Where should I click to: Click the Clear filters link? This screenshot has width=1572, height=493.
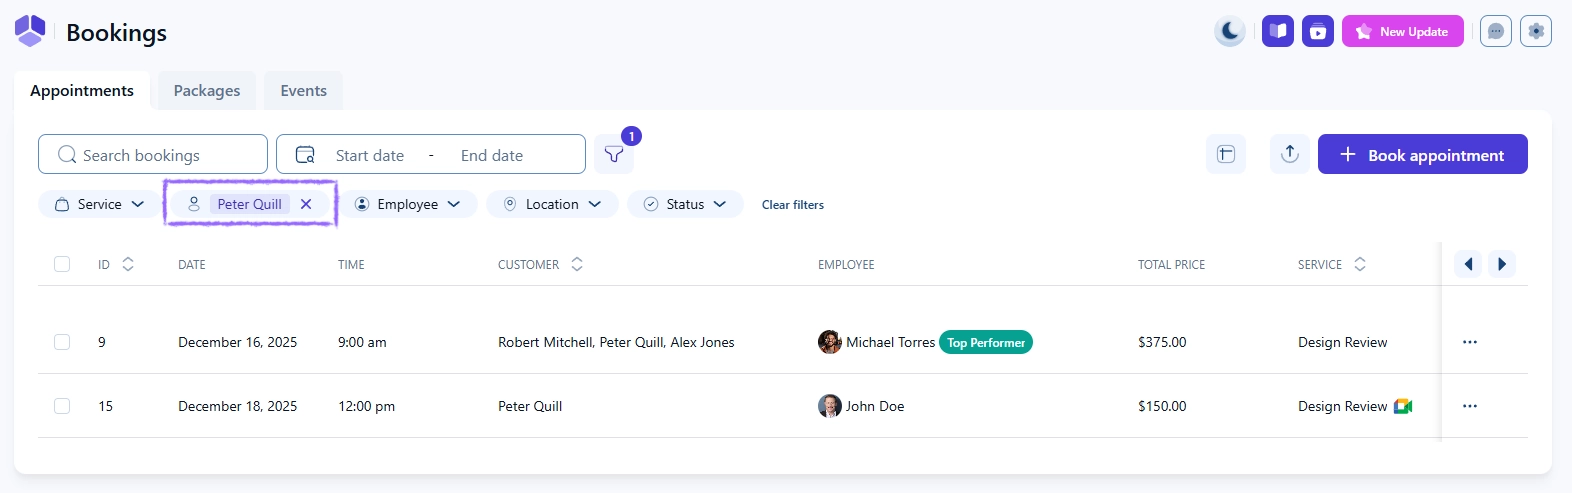click(x=792, y=205)
